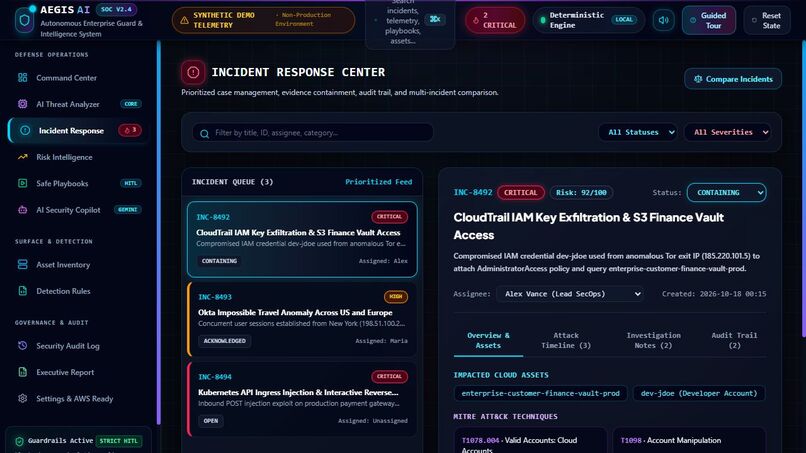Click the Security Audit Log menu item
The width and height of the screenshot is (806, 453).
pos(78,346)
